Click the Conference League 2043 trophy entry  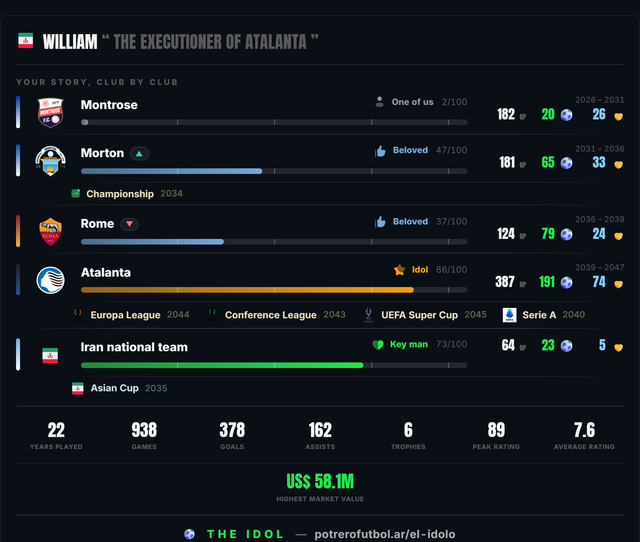(x=276, y=315)
